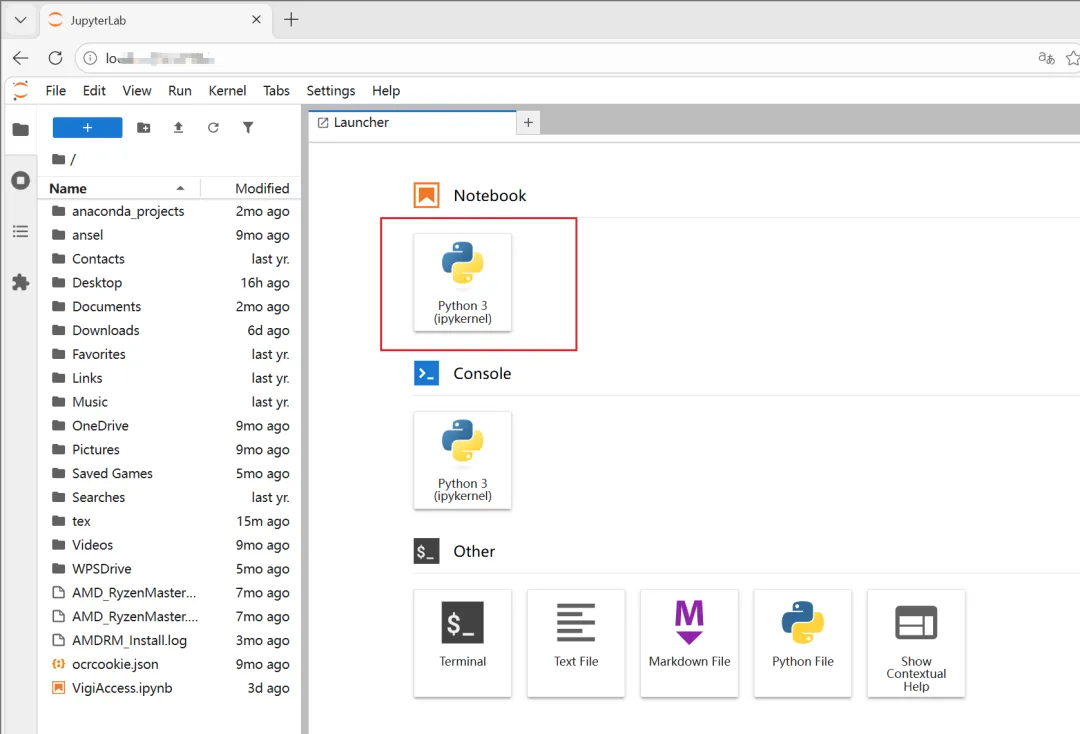Select the Launcher tab
The height and width of the screenshot is (734, 1080).
[412, 123]
